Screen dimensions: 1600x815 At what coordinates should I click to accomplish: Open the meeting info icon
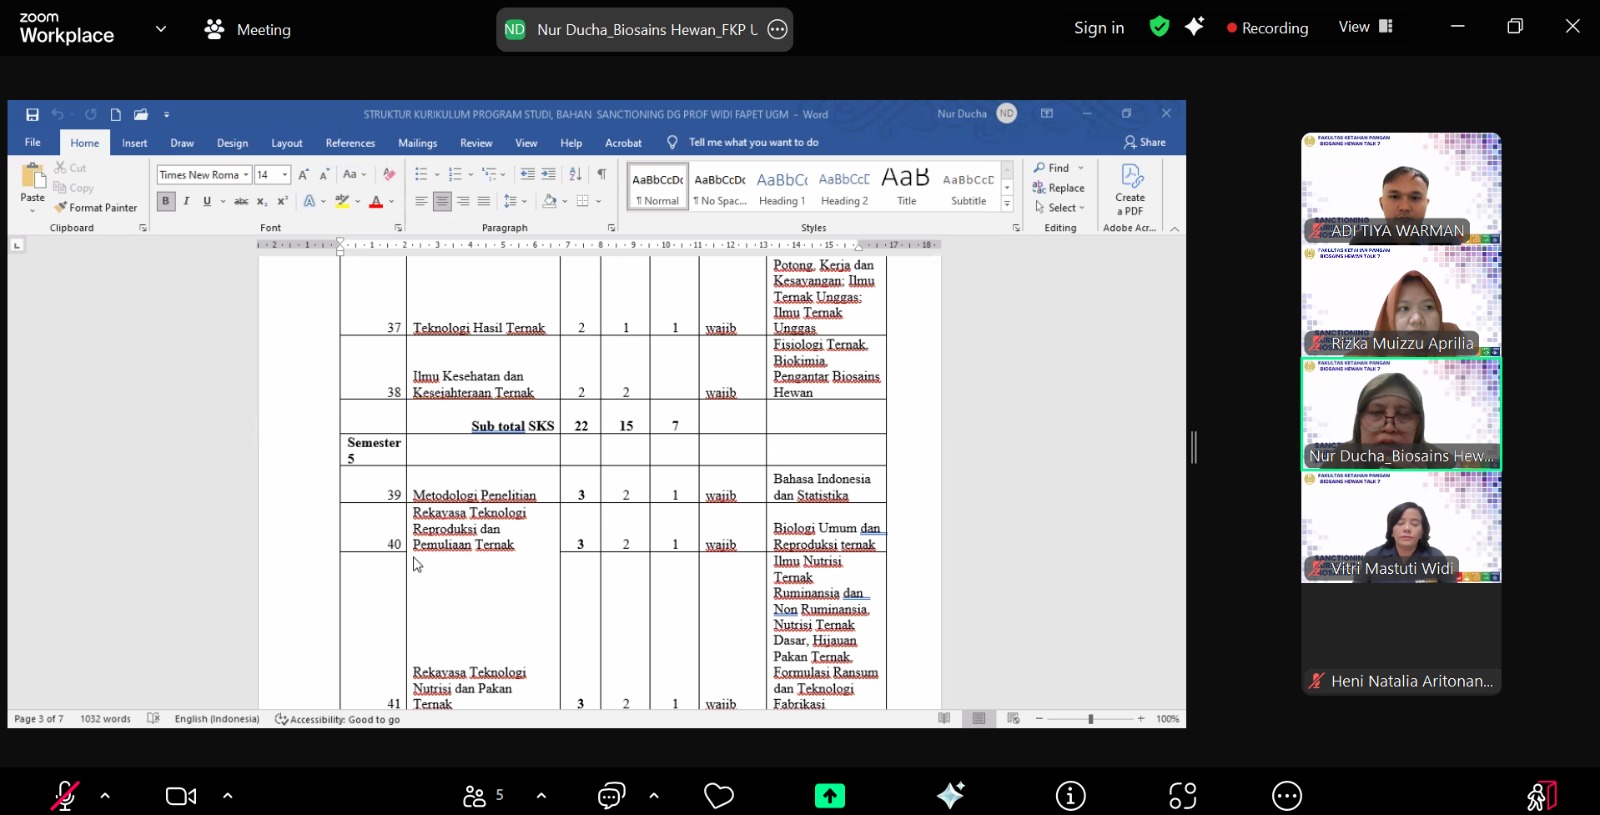coord(1070,796)
